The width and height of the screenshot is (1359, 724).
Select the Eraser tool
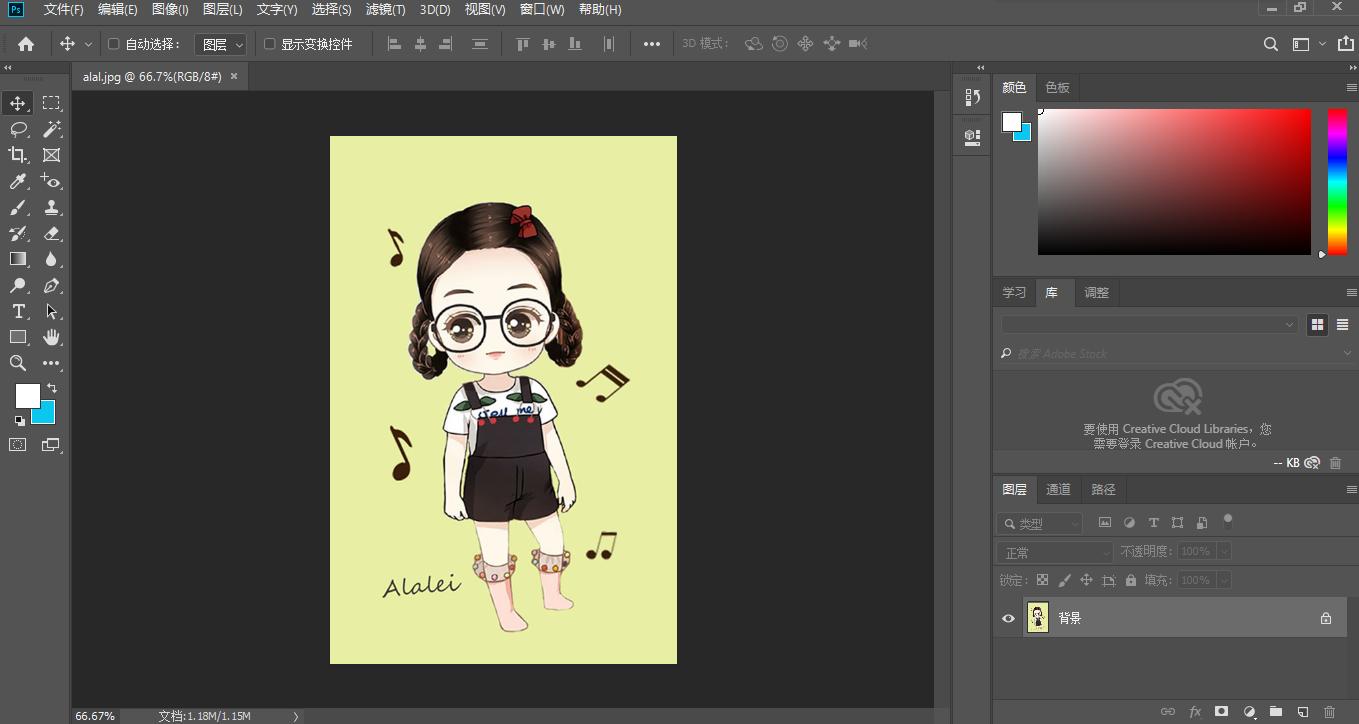(51, 233)
